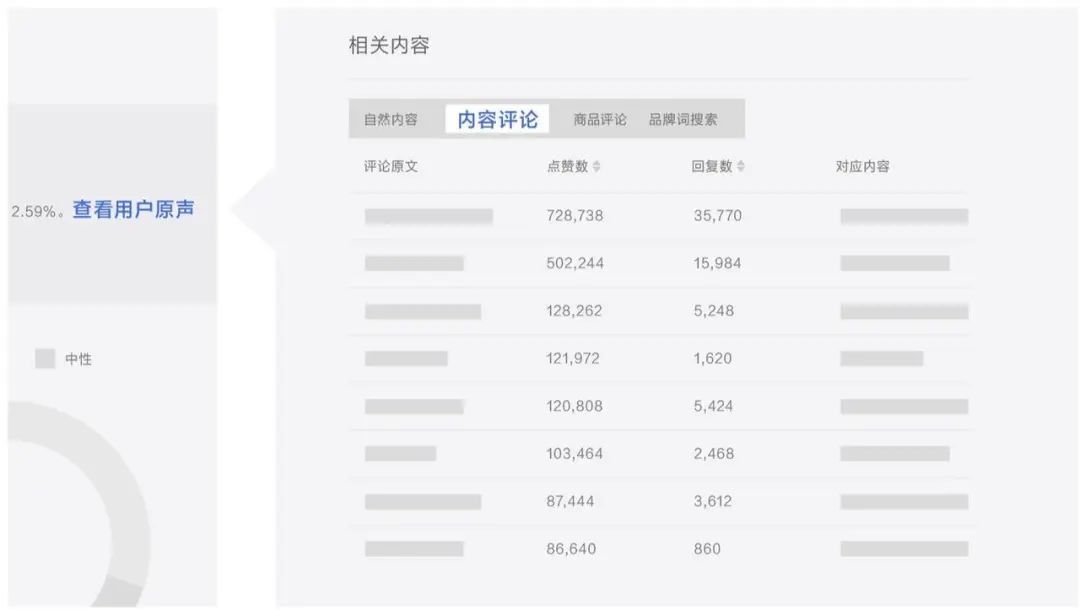1080x615 pixels.
Task: Sort by 点赞数 column arrow icon
Action: [x=597, y=167]
